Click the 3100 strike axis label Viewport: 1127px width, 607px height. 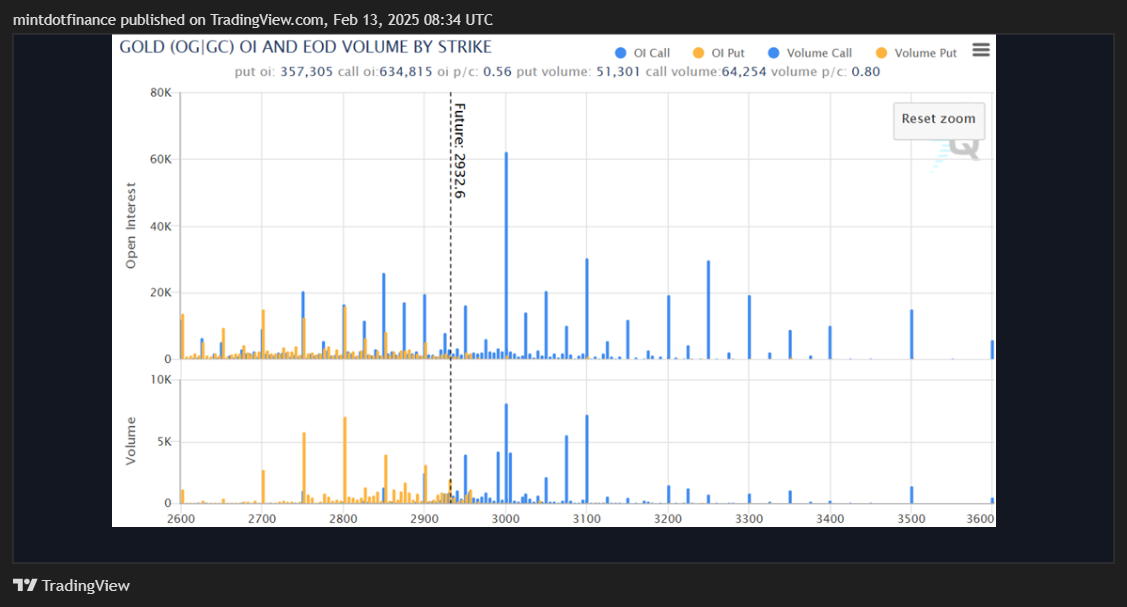click(586, 519)
